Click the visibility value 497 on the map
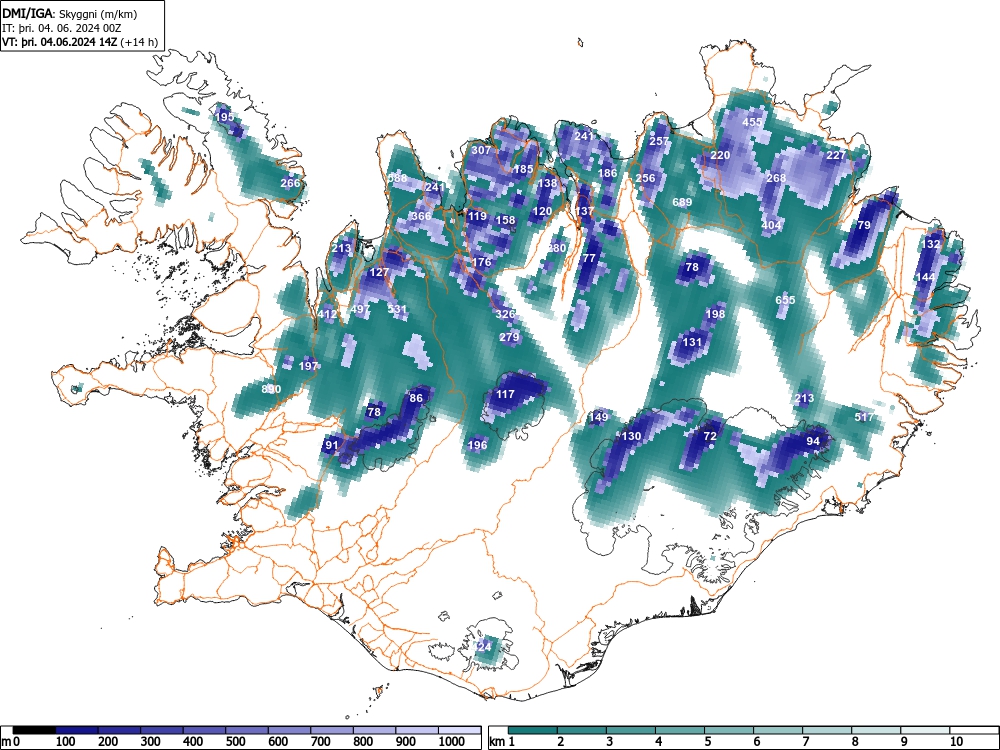The height and width of the screenshot is (750, 1000). 360,309
